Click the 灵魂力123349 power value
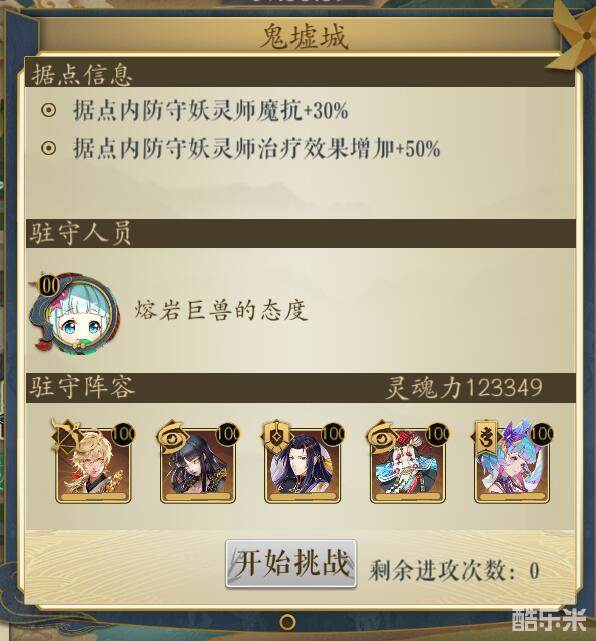The image size is (596, 641). click(464, 388)
